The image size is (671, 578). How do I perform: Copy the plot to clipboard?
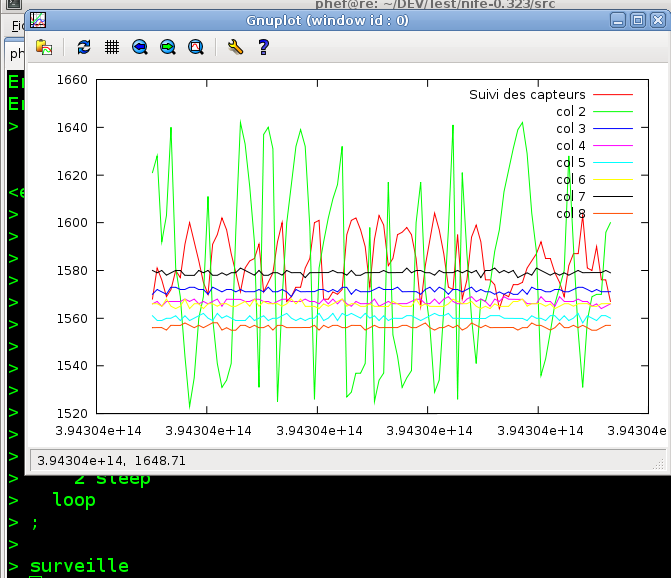[44, 46]
